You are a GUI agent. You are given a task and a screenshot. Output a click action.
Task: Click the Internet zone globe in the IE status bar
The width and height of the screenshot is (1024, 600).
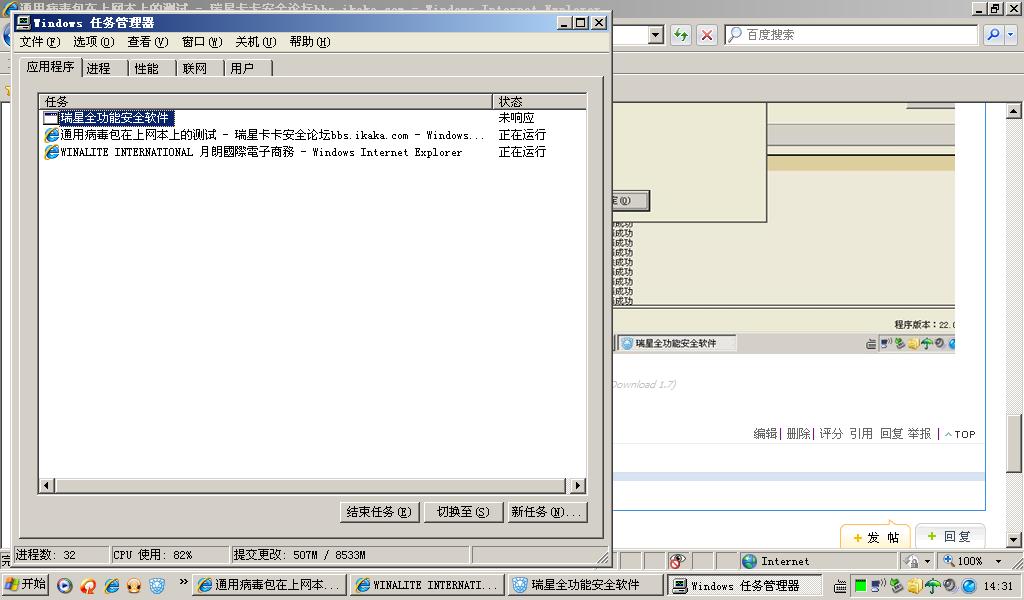click(750, 561)
